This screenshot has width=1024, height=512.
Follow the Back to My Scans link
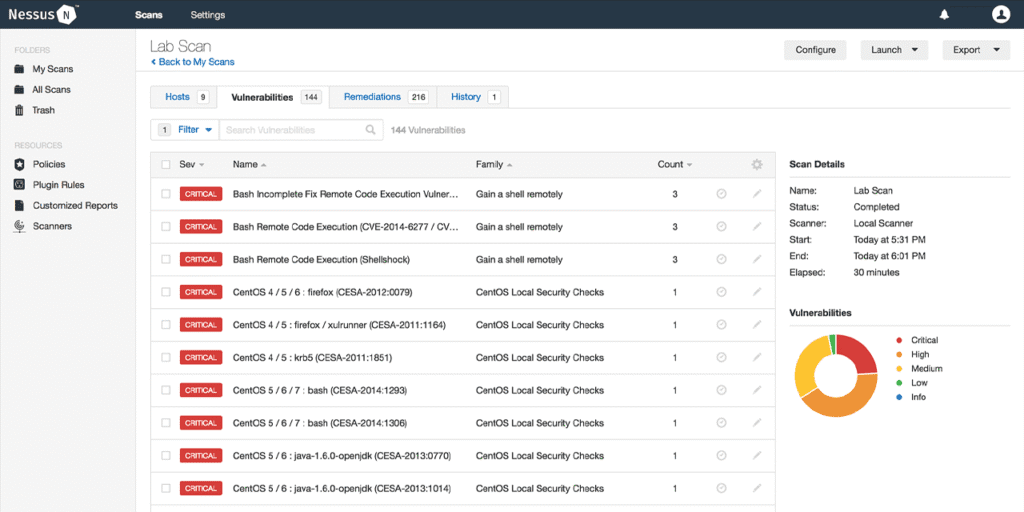192,62
